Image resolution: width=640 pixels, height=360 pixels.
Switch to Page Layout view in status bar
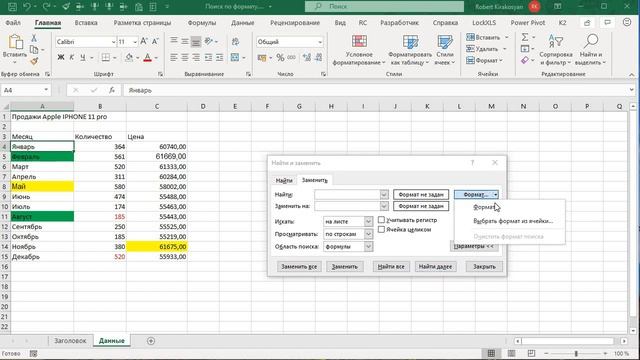pos(511,353)
